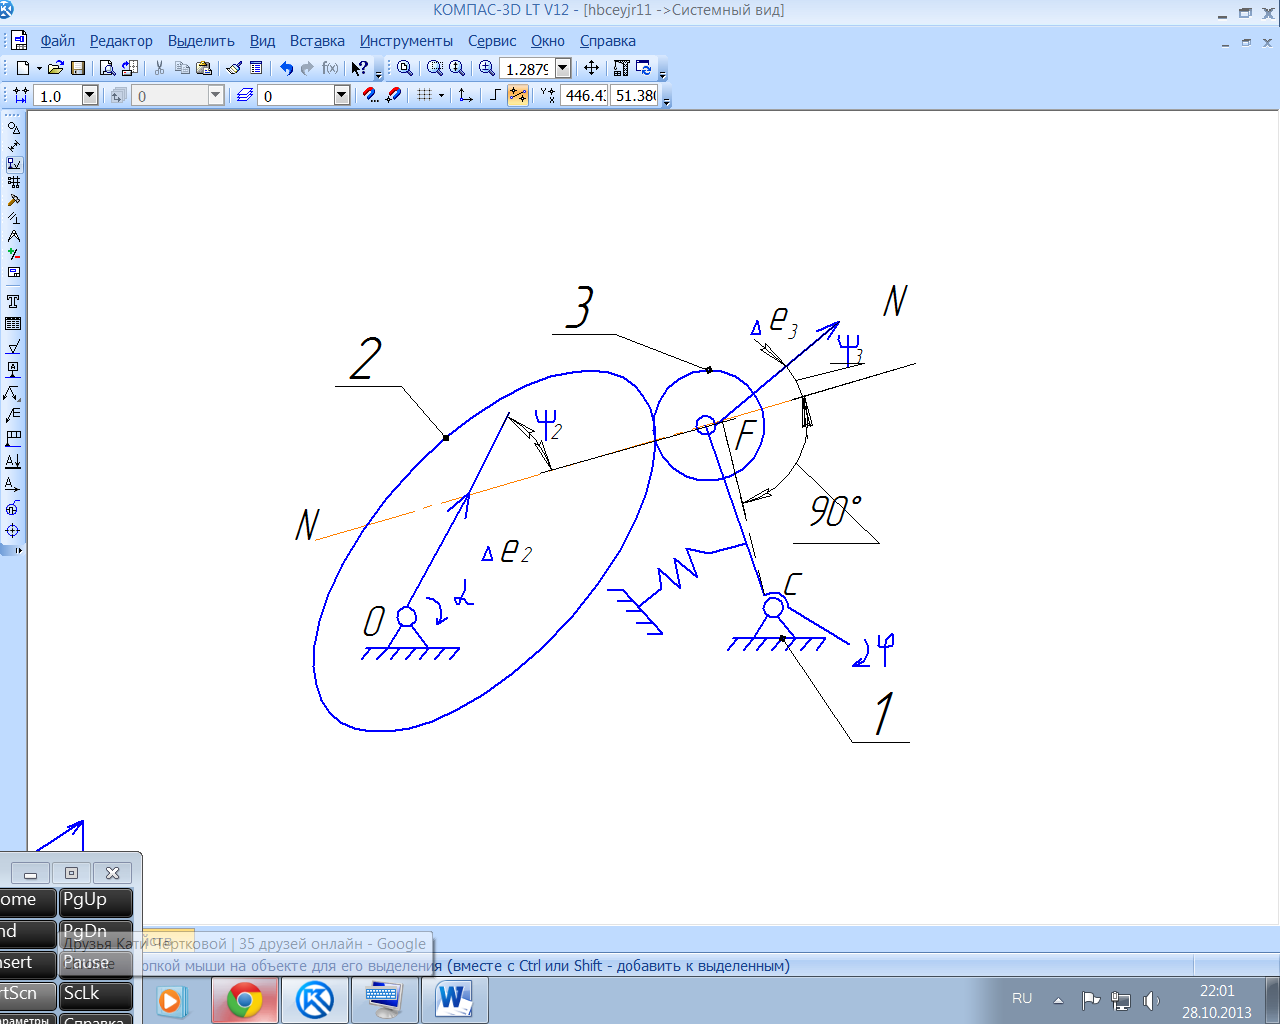Choose the surface roughness symbol tool
The height and width of the screenshot is (1024, 1280).
point(13,347)
